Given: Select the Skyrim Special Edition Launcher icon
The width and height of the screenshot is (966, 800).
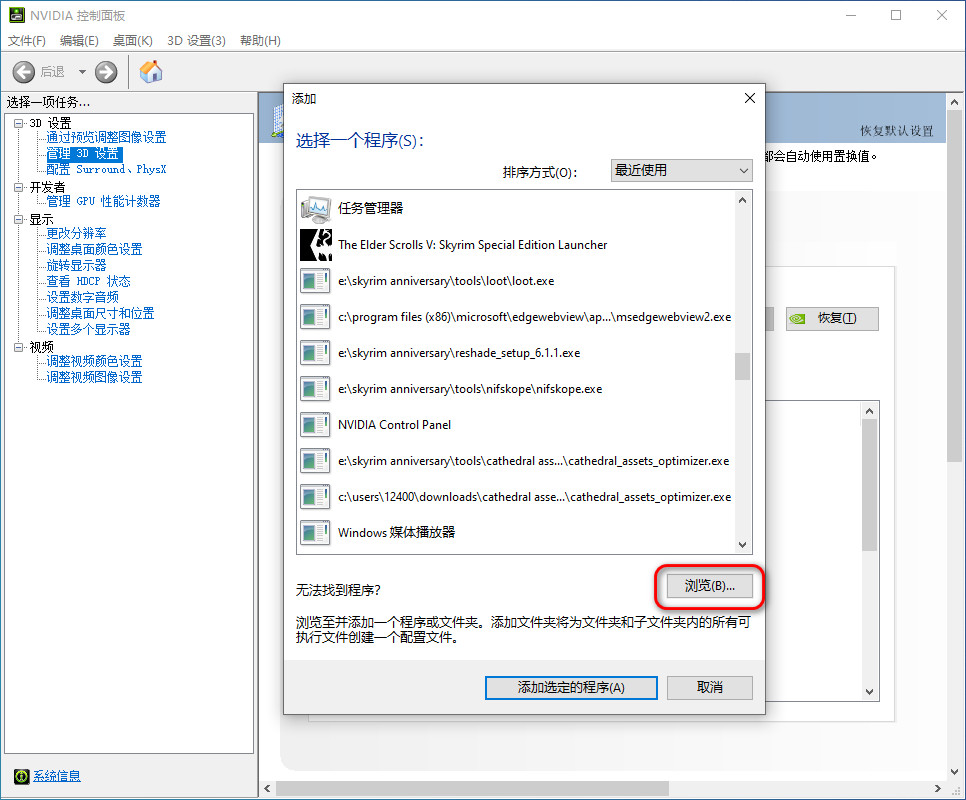Looking at the screenshot, I should [x=316, y=245].
